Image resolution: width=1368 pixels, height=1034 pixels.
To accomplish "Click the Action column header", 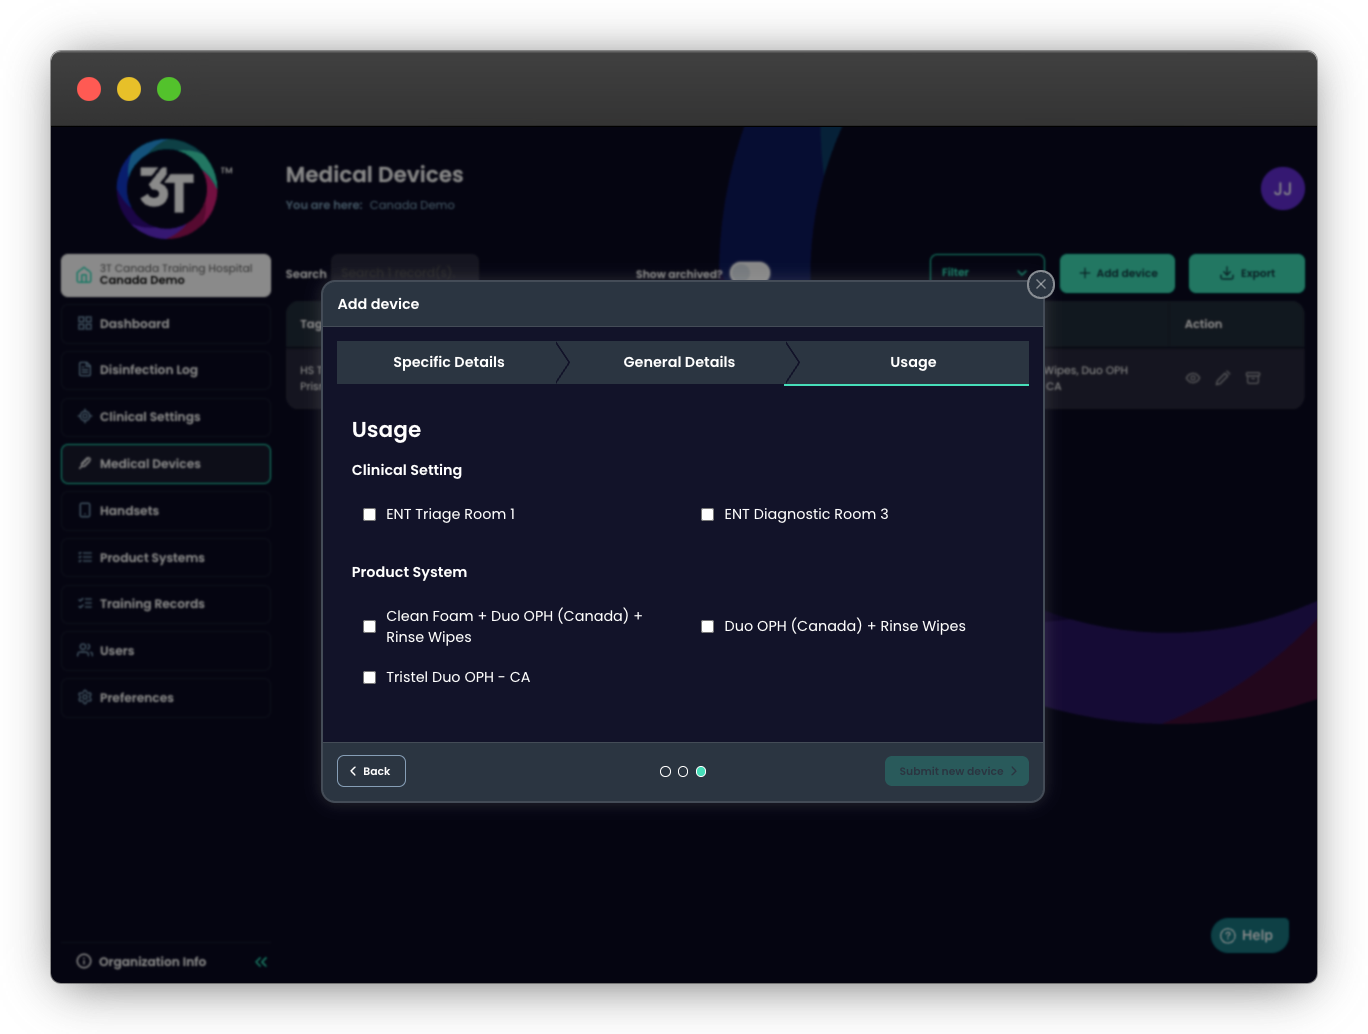I will pyautogui.click(x=1203, y=324).
